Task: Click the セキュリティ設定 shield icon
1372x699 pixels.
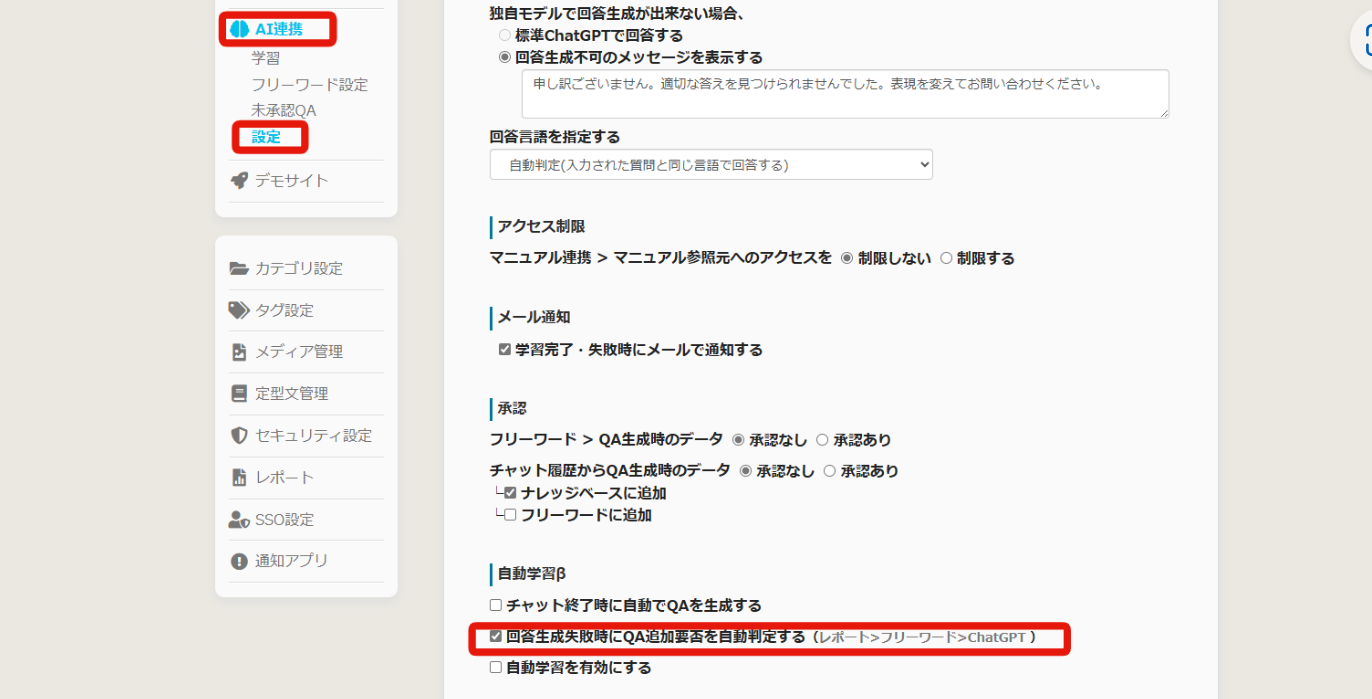Action: (x=239, y=436)
